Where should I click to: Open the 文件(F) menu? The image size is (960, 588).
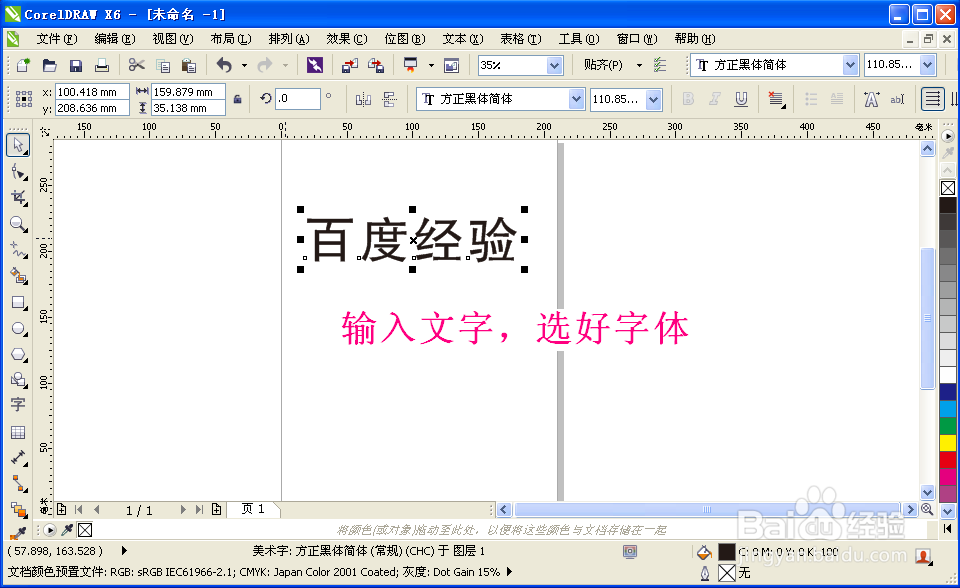pos(57,39)
